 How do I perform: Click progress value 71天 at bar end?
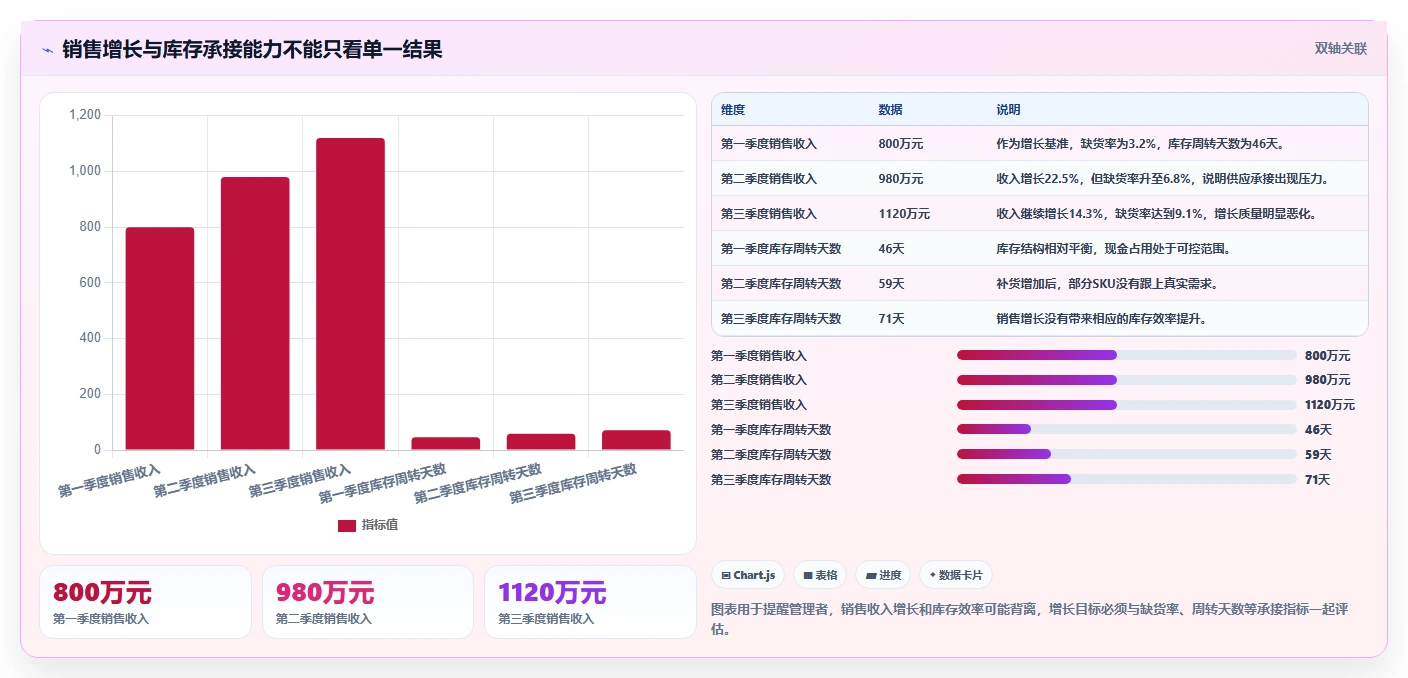tap(1318, 480)
